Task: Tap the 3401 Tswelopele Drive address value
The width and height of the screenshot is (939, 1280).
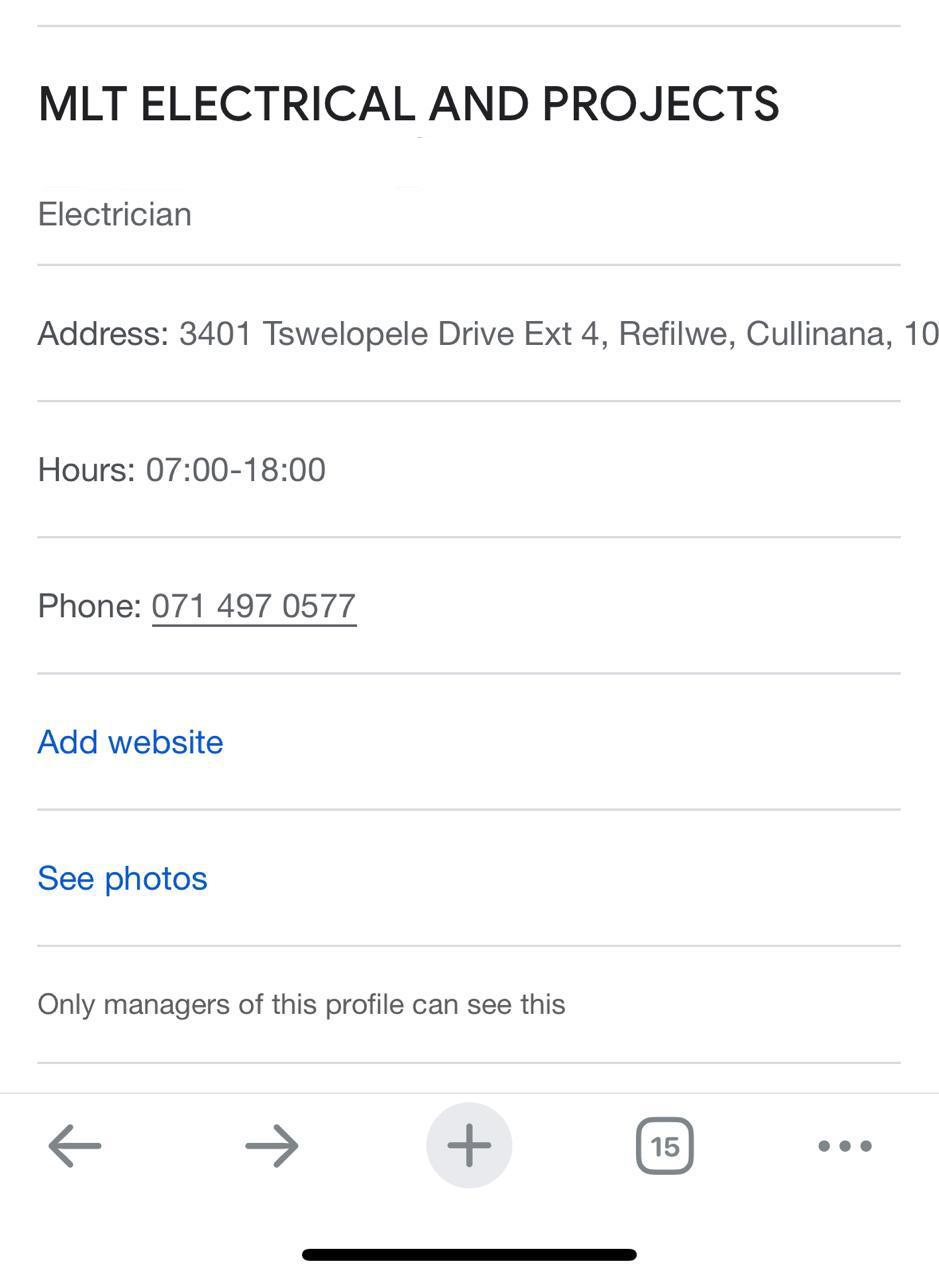Action: click(340, 334)
